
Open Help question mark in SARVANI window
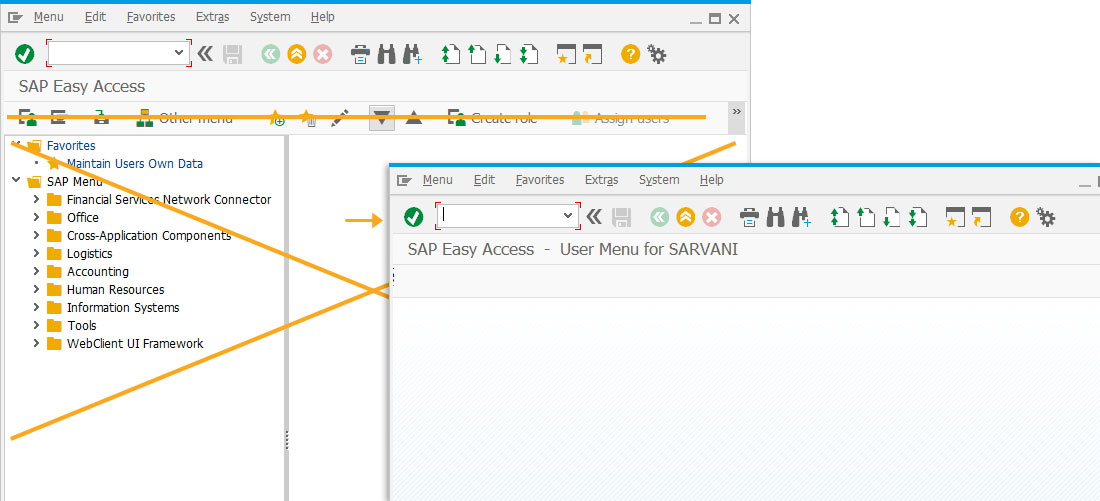coord(1019,217)
